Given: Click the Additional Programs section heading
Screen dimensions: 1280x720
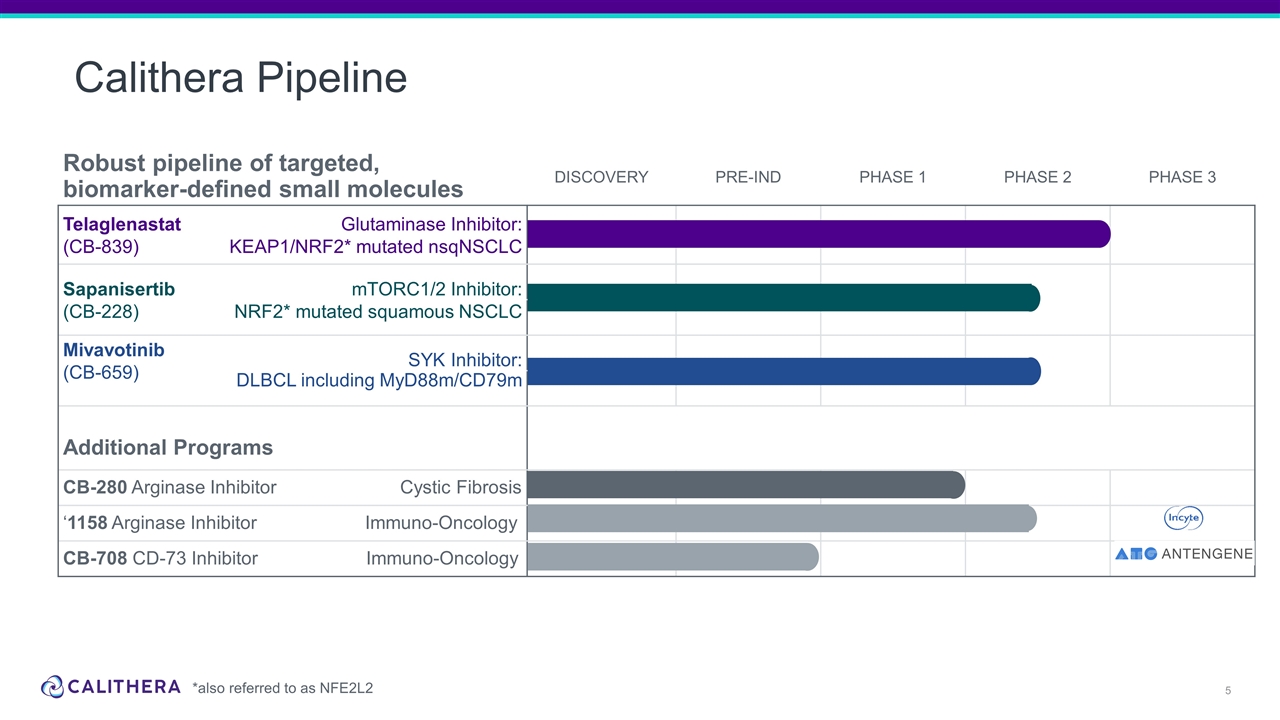Looking at the screenshot, I should [x=168, y=447].
